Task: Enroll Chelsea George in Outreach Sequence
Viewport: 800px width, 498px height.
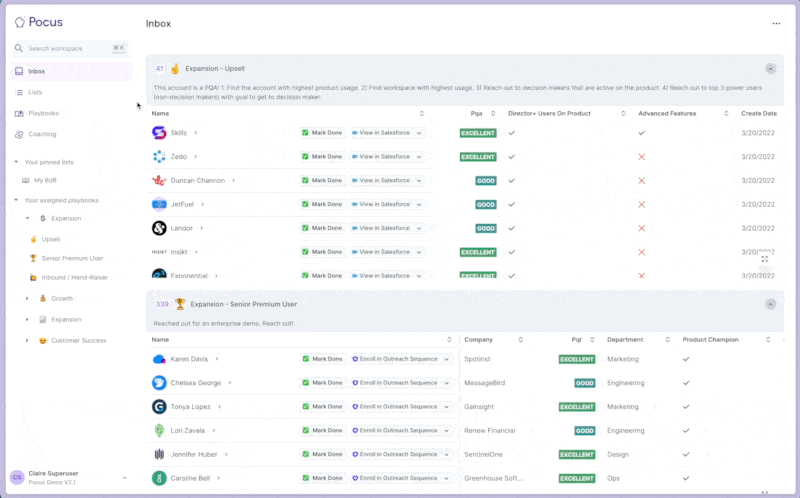Action: coord(395,383)
